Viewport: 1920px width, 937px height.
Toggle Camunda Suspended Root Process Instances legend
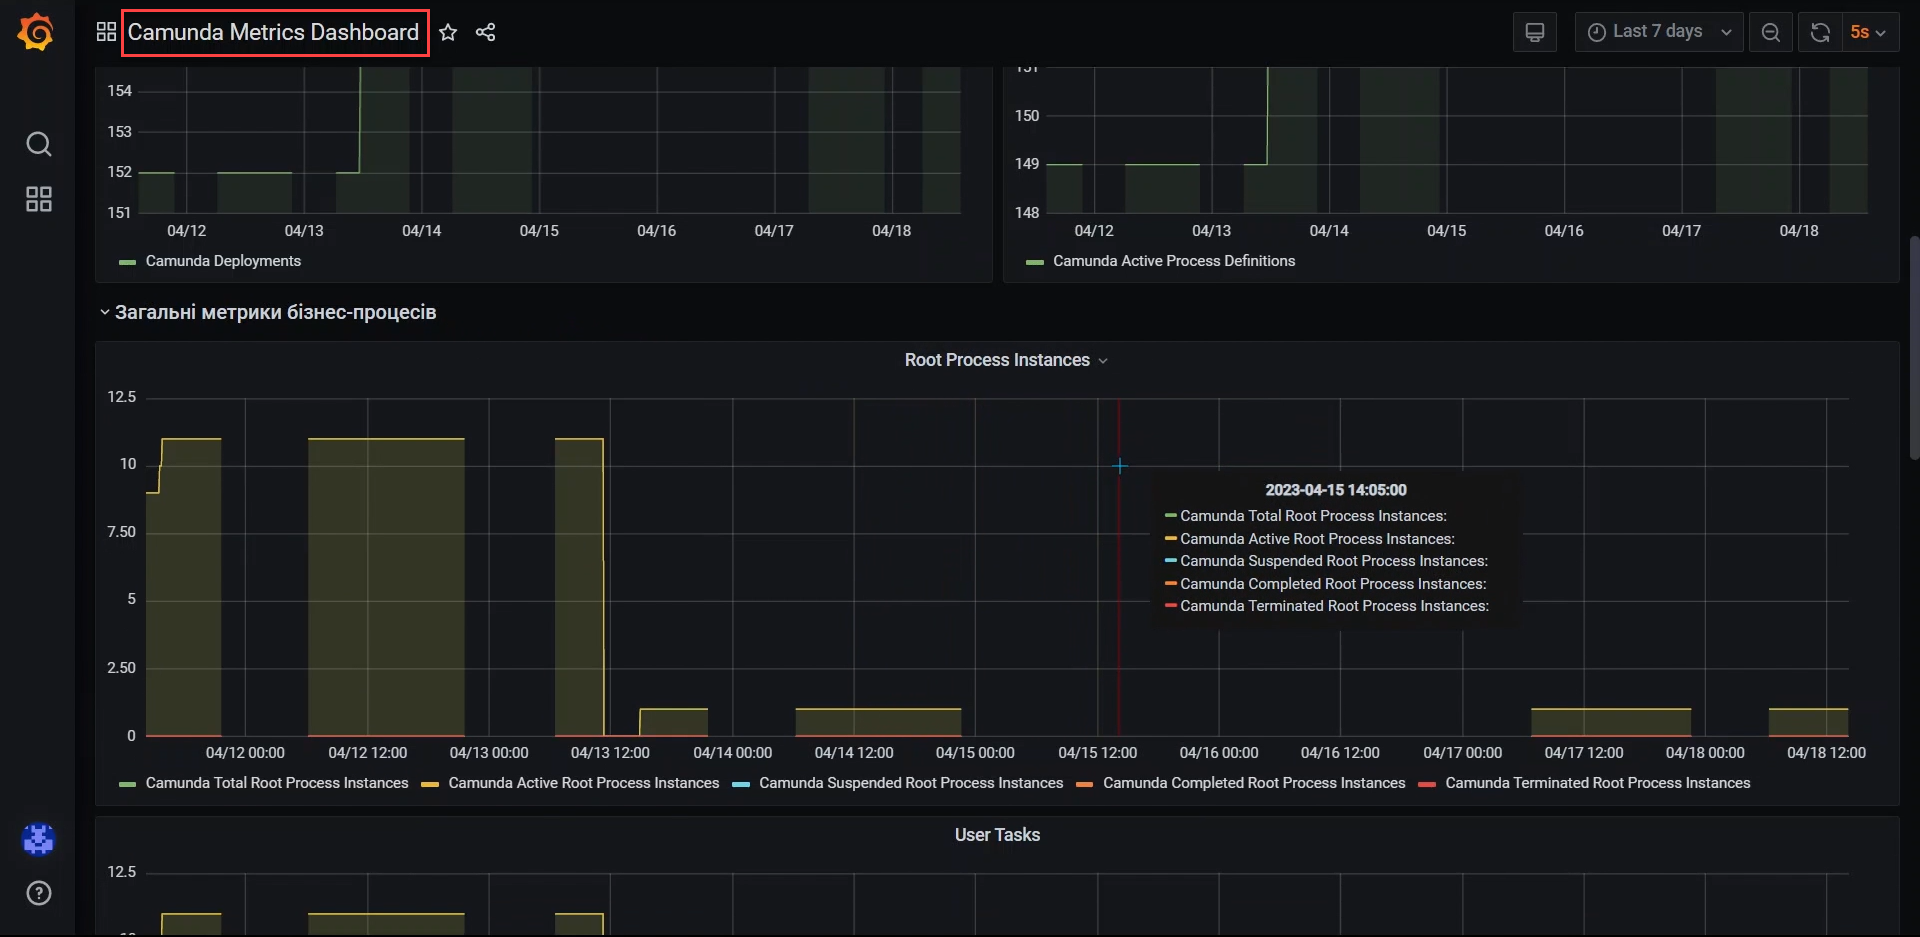911,783
